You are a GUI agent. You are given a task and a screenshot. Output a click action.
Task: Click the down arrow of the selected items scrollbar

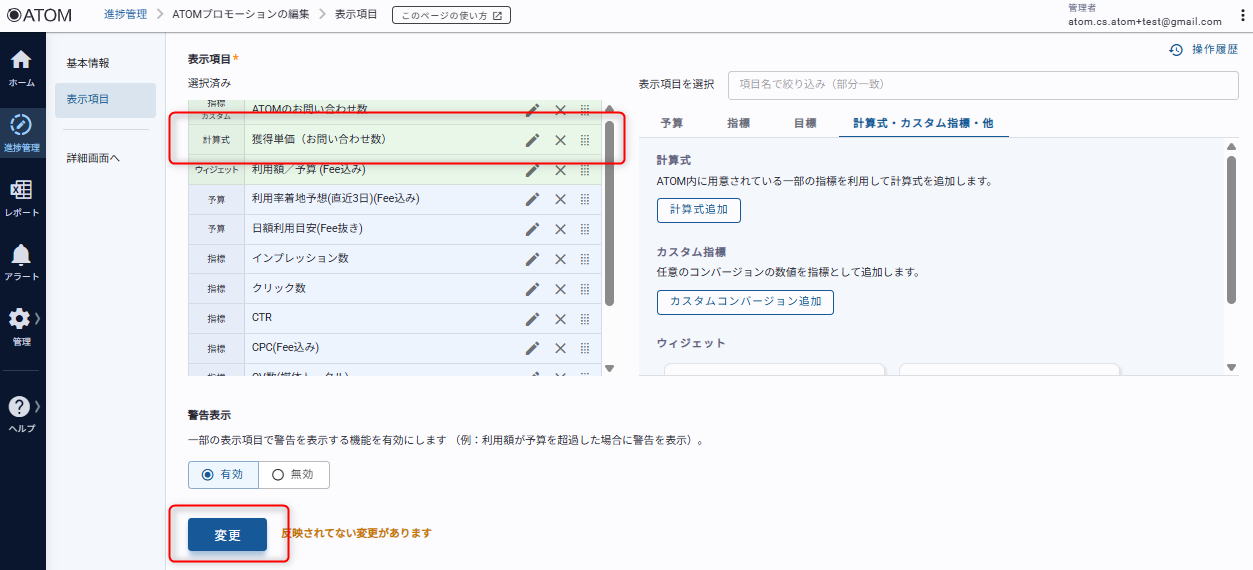click(610, 369)
